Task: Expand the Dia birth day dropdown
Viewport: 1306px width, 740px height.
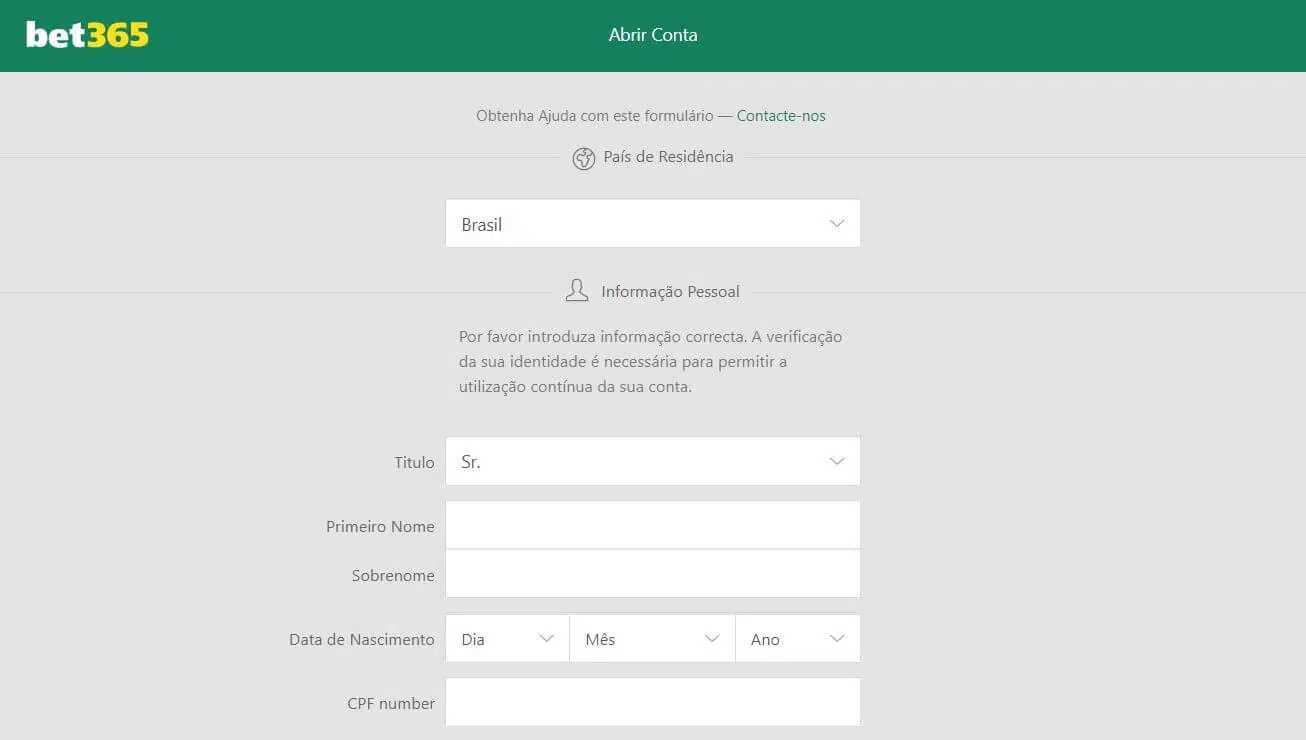Action: click(x=508, y=638)
